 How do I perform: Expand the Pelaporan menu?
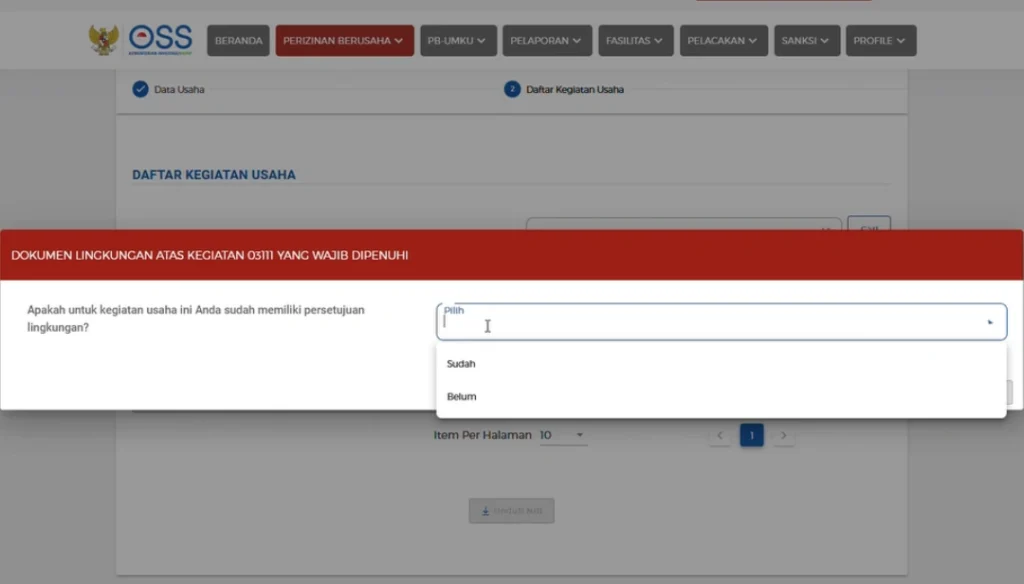pos(547,41)
